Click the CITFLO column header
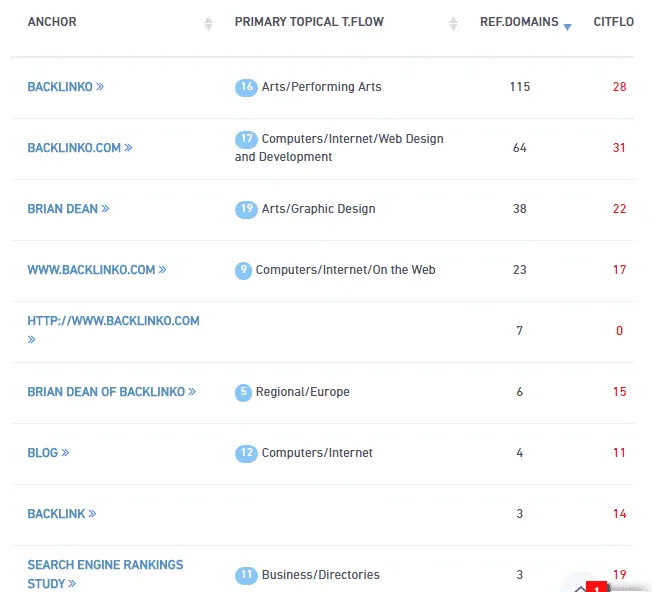652x592 pixels. (613, 22)
